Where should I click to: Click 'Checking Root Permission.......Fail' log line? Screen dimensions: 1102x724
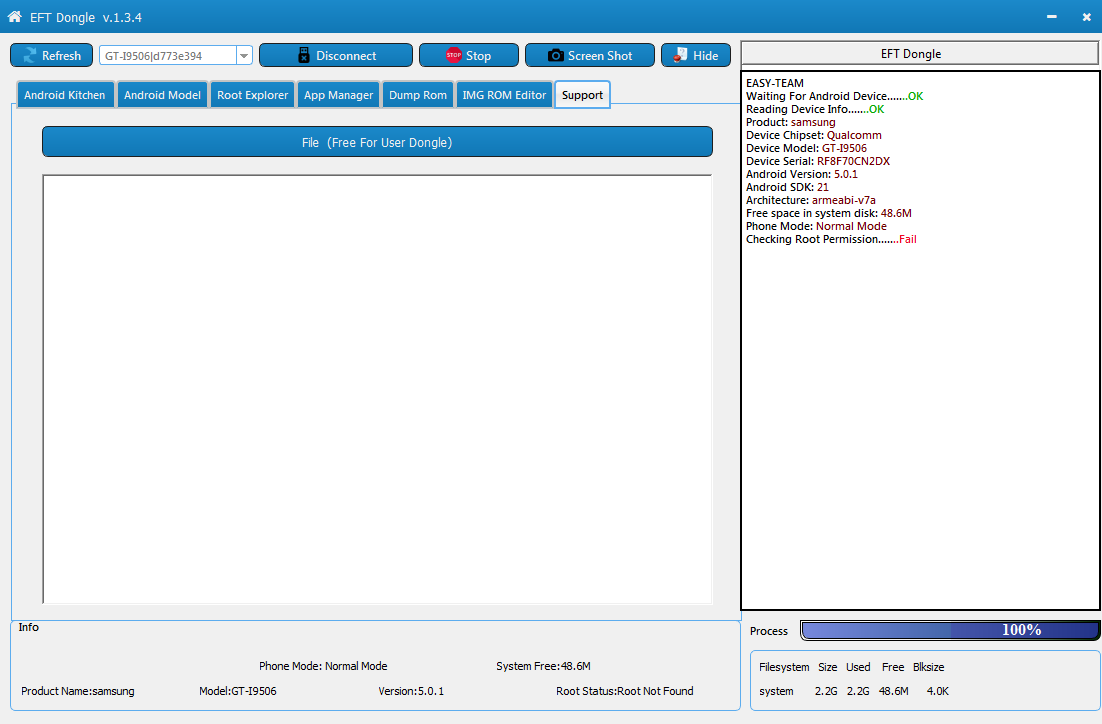[x=831, y=239]
